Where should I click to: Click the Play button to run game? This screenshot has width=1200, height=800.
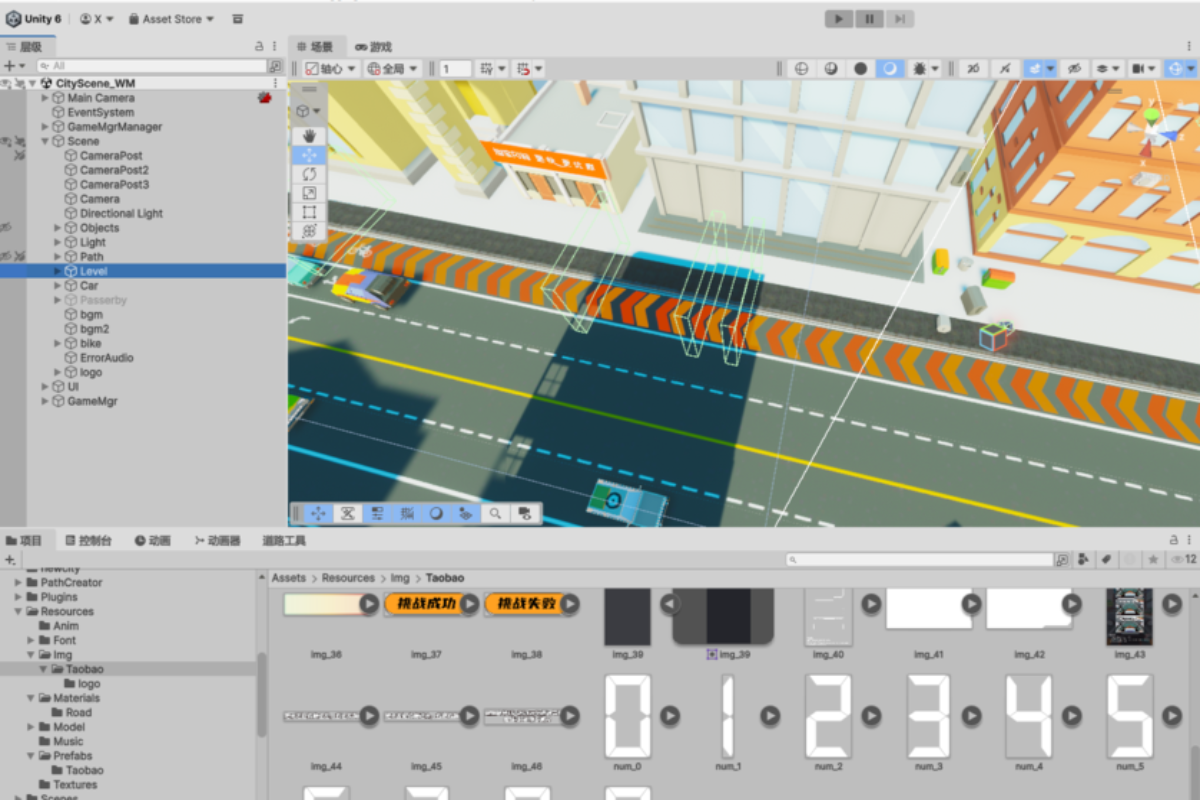click(839, 19)
